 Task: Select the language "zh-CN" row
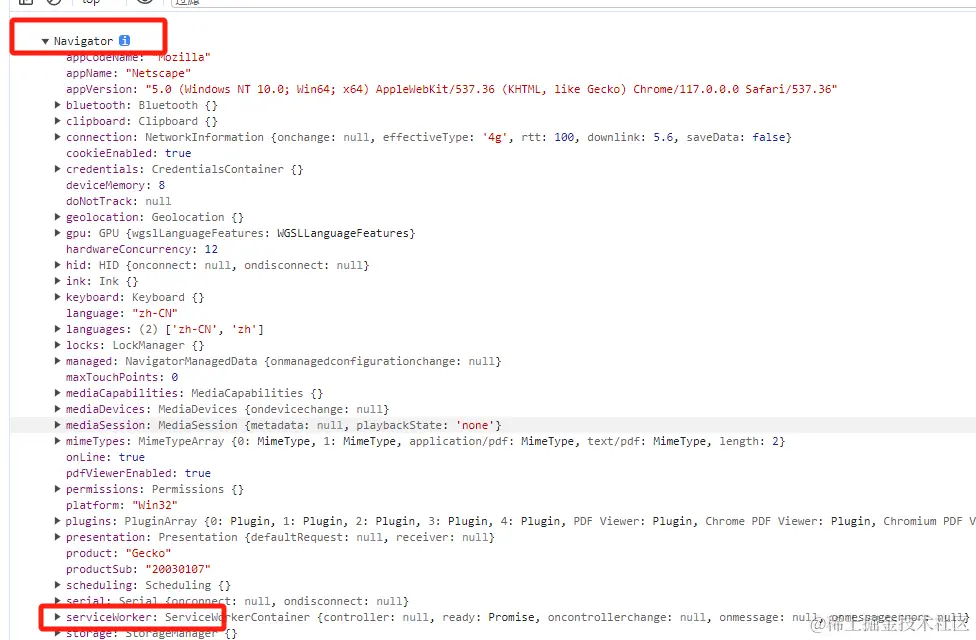(122, 313)
